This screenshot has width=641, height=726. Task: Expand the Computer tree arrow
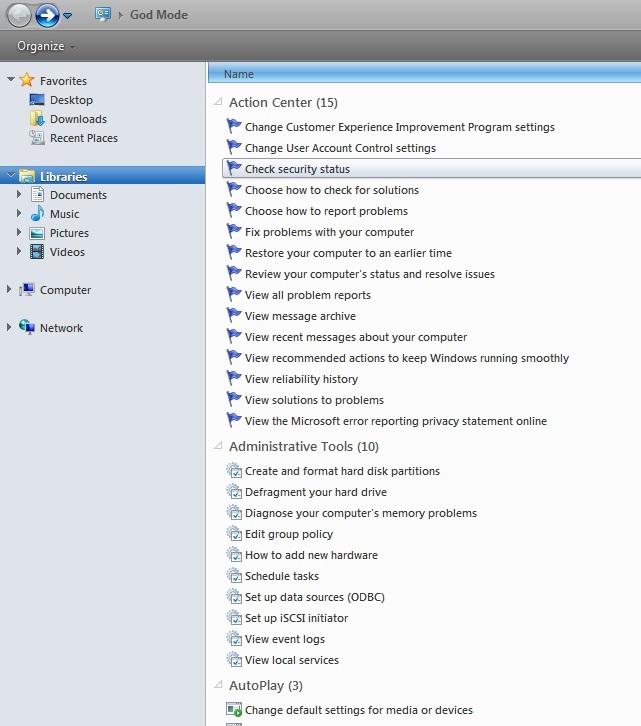tap(9, 289)
